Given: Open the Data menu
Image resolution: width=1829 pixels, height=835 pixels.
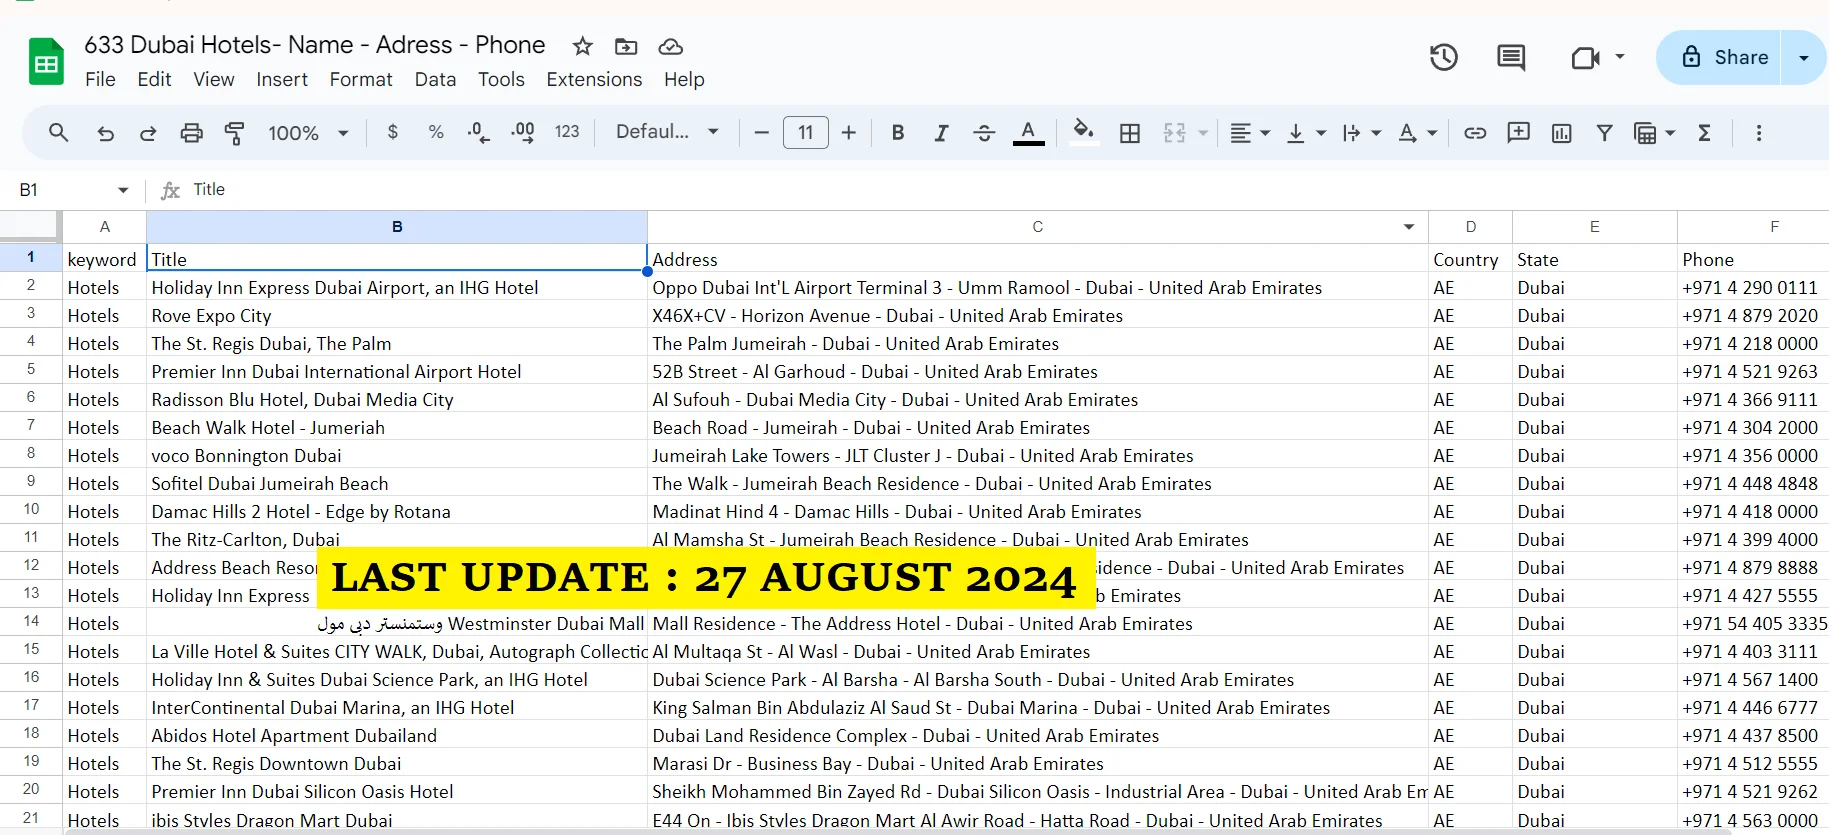Looking at the screenshot, I should (x=435, y=79).
